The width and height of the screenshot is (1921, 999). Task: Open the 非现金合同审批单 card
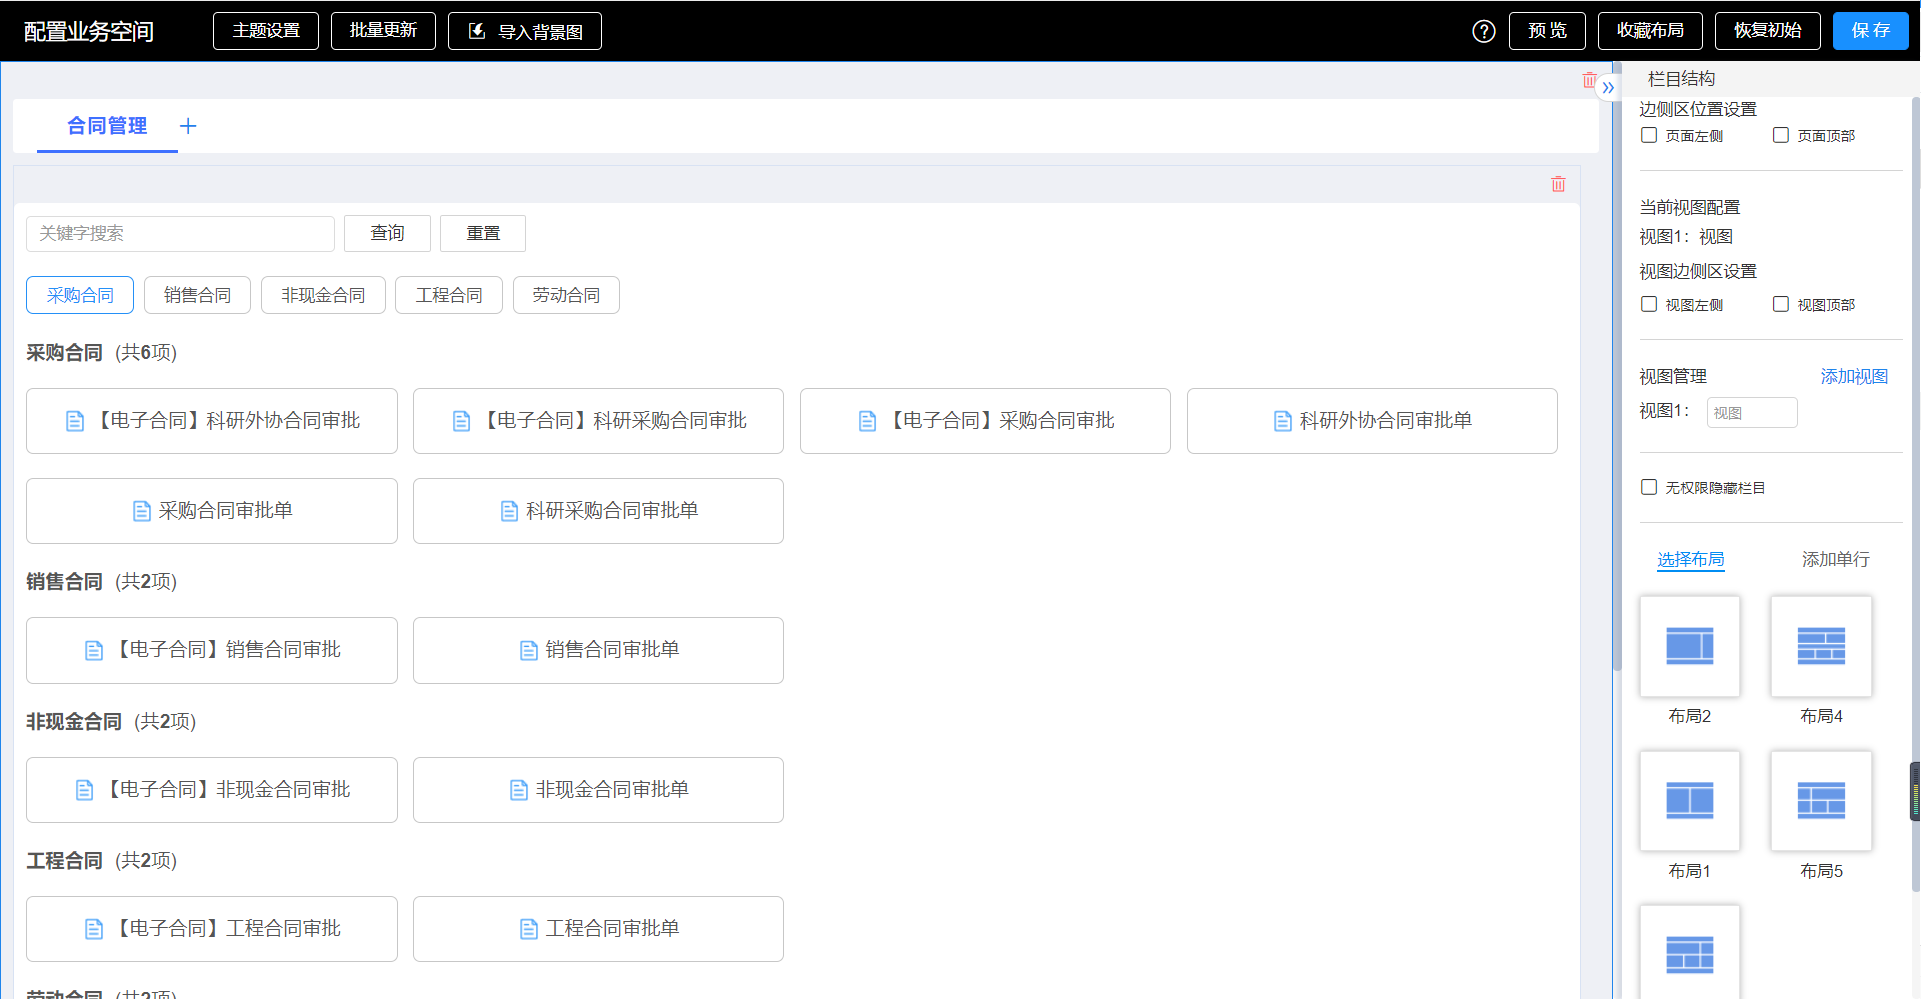point(598,790)
